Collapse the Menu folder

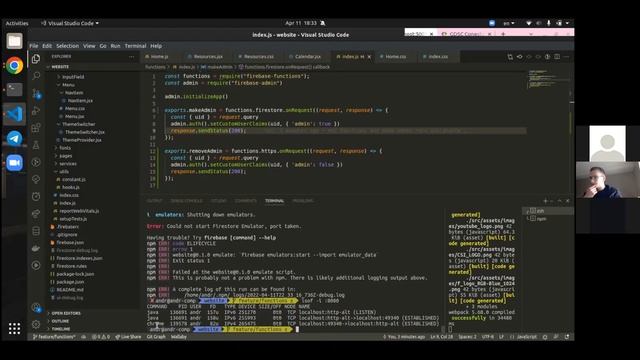[x=68, y=85]
